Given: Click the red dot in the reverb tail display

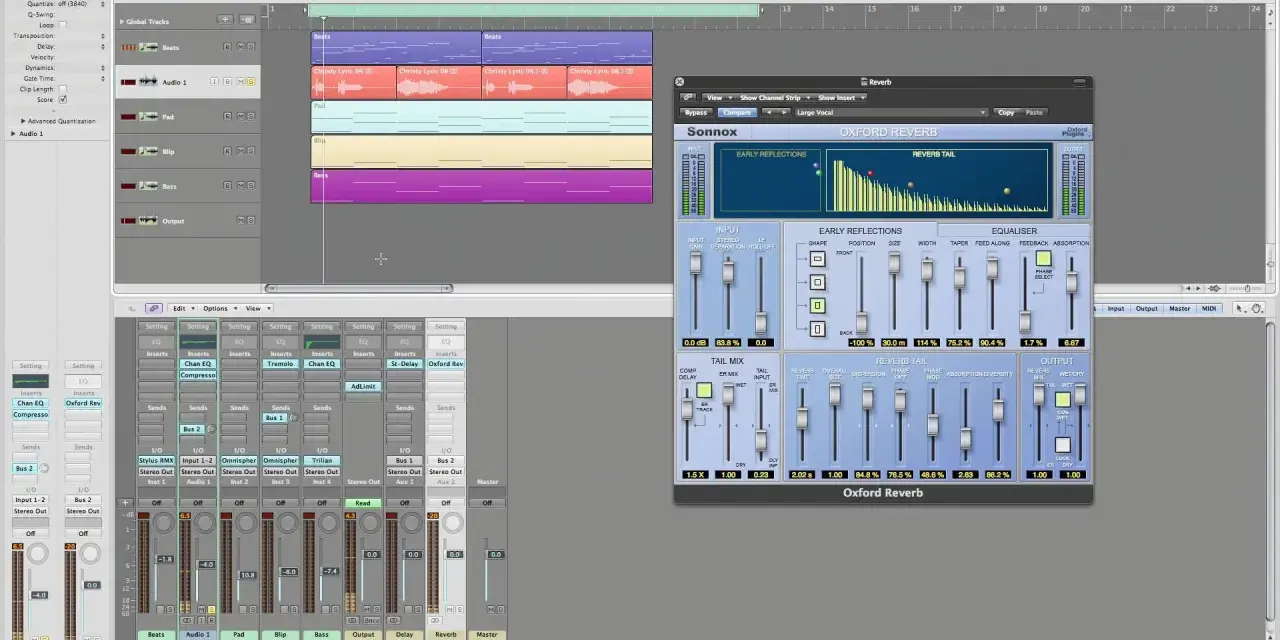Looking at the screenshot, I should click(x=870, y=173).
